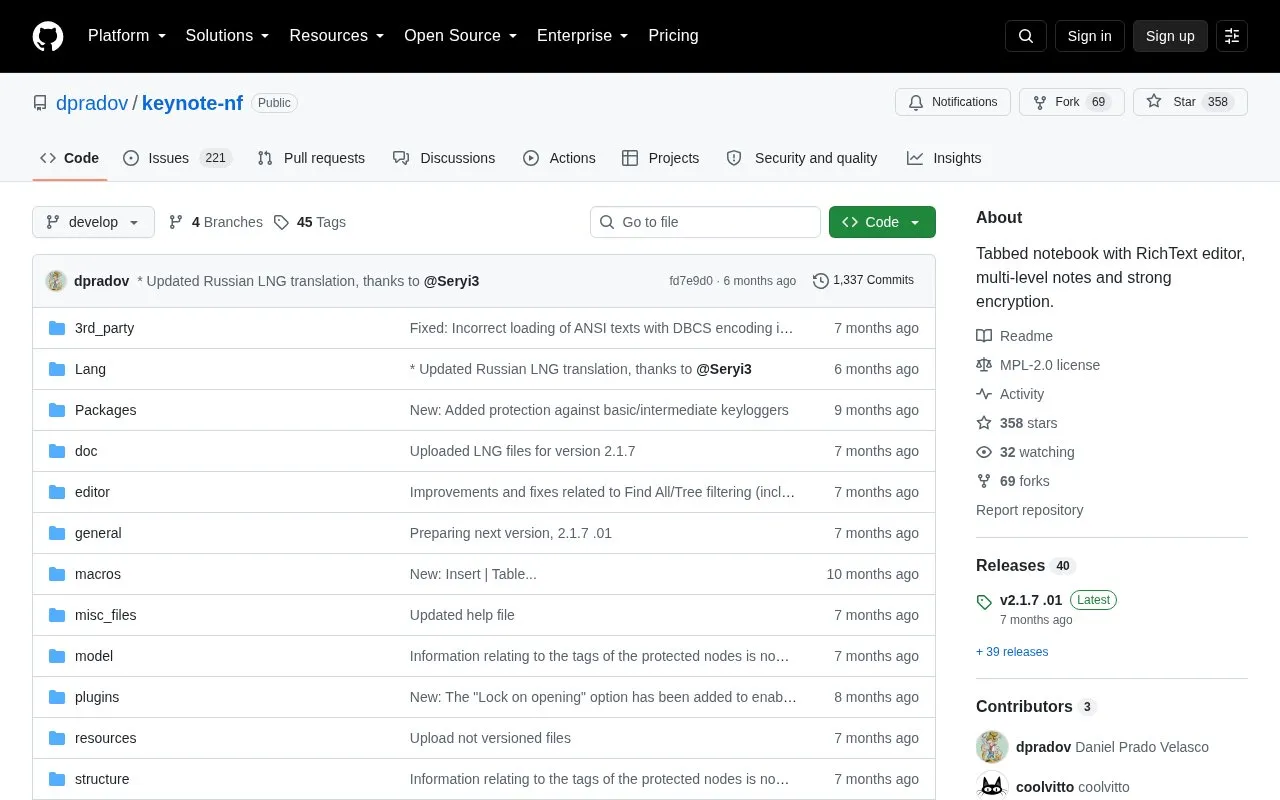Click the branch icon beside 4 Branches

(176, 222)
